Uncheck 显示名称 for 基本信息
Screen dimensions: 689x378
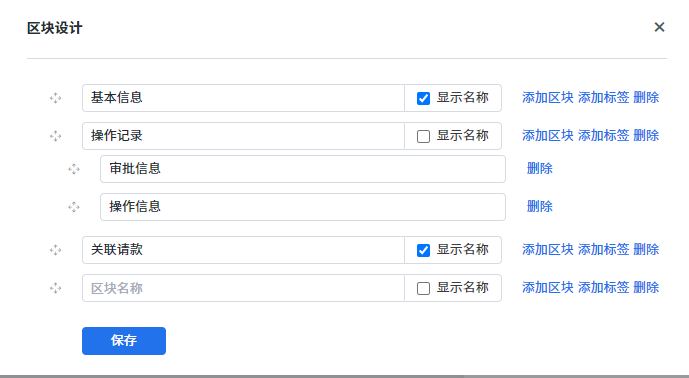click(423, 98)
